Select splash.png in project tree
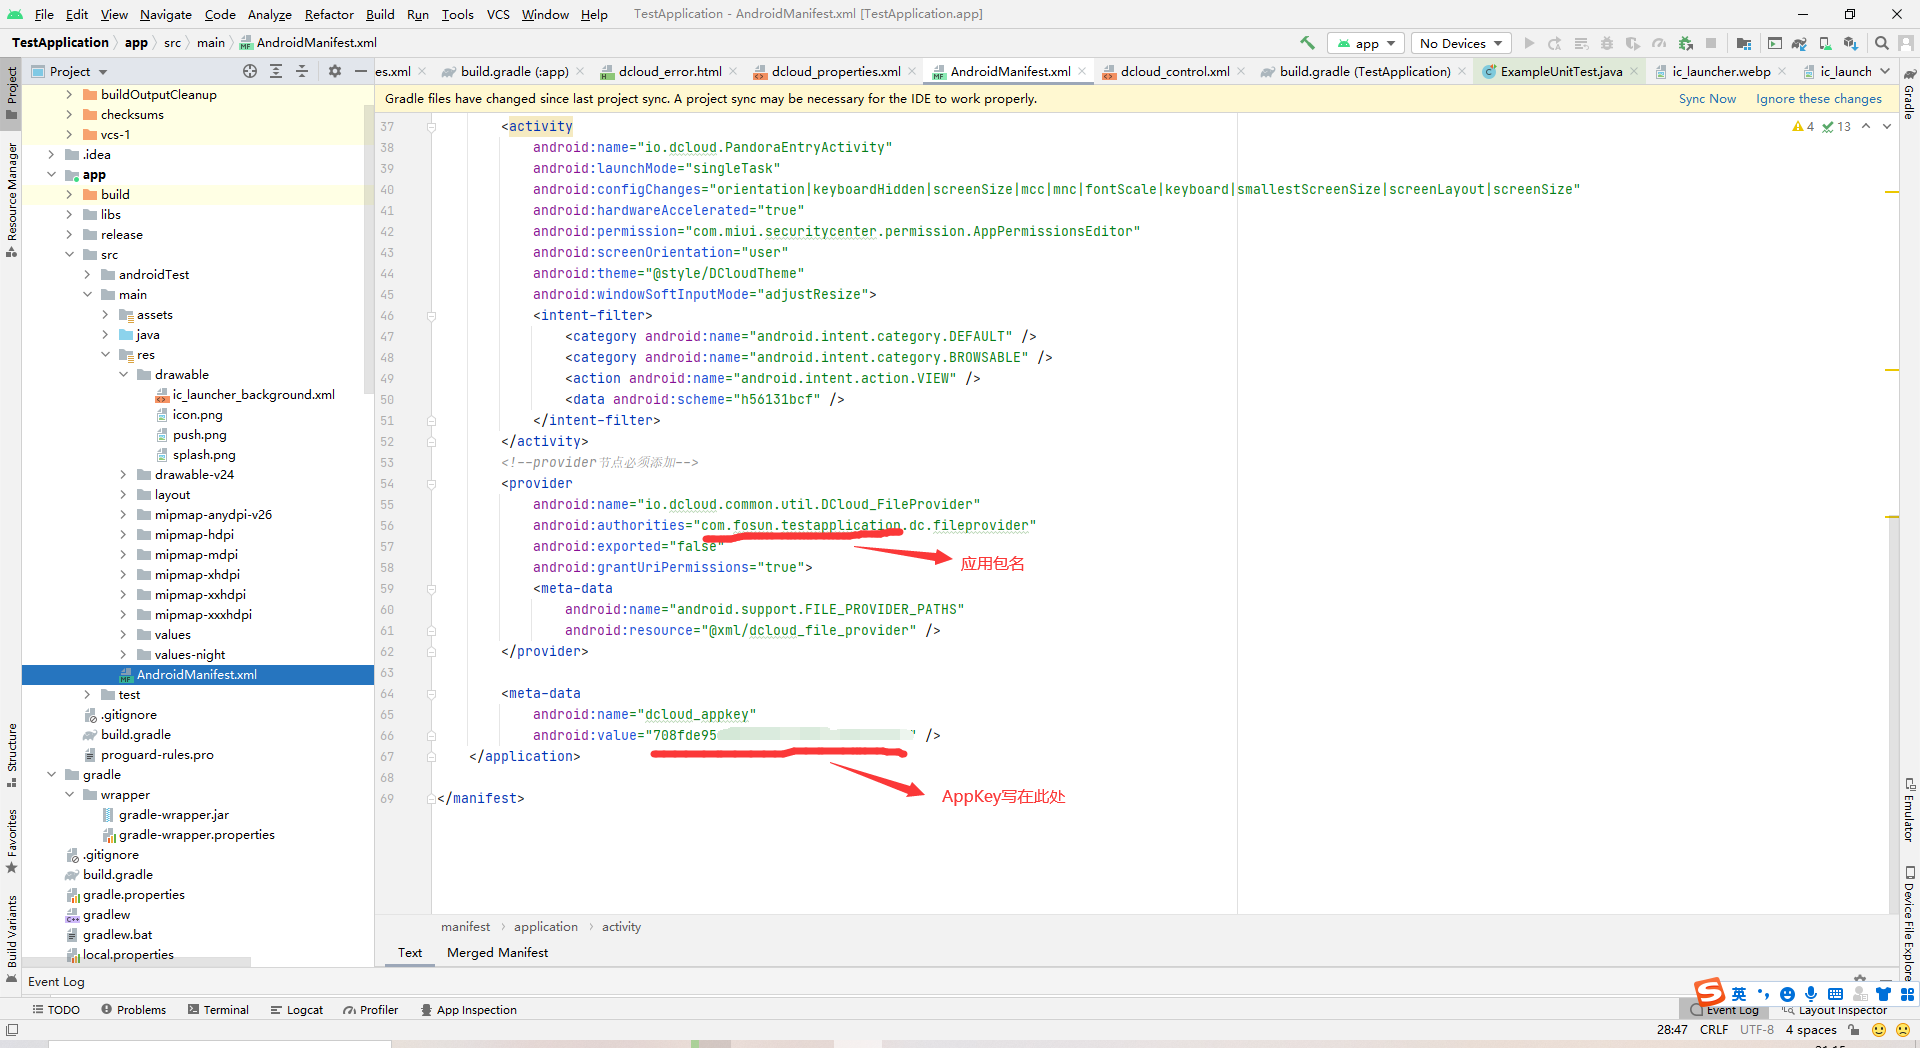This screenshot has width=1920, height=1048. [x=204, y=454]
